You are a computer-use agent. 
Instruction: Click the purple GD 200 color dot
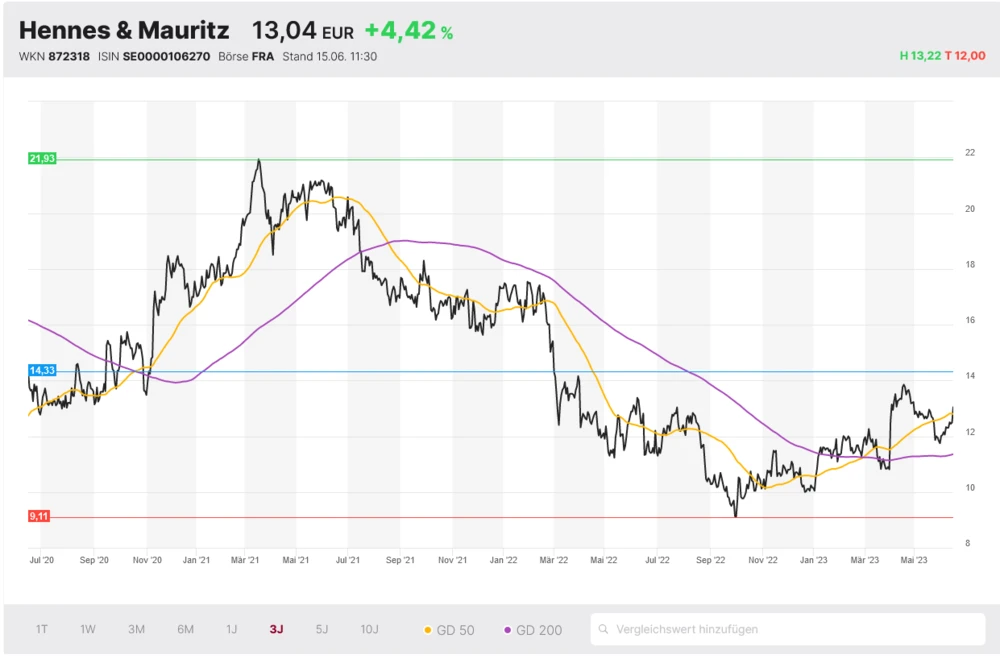point(508,630)
